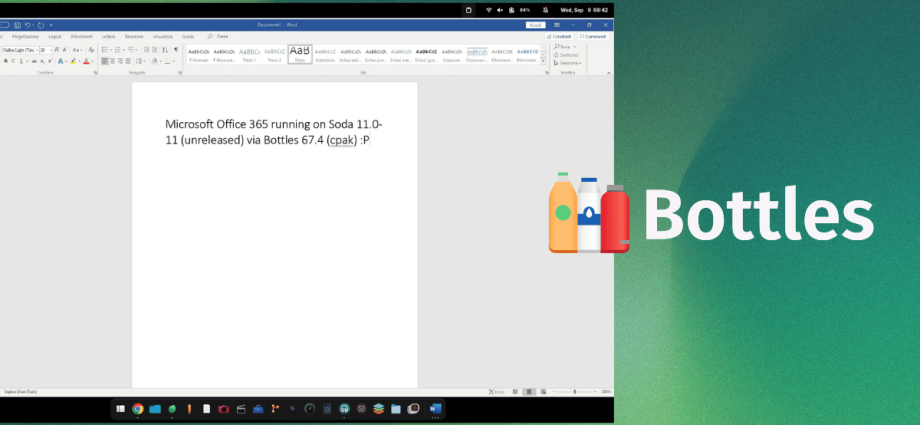Open the Layout ribbon tab
The height and width of the screenshot is (425, 920).
55,36
